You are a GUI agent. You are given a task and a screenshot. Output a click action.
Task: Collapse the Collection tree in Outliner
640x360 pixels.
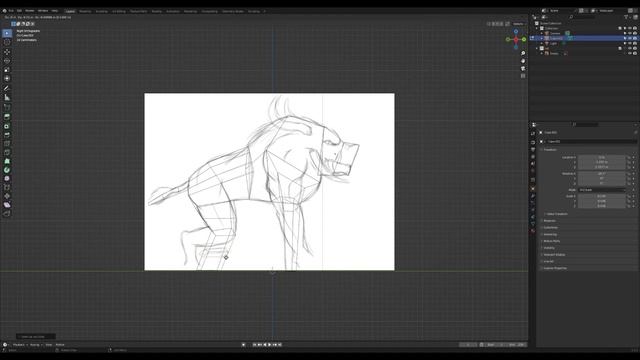[537, 29]
